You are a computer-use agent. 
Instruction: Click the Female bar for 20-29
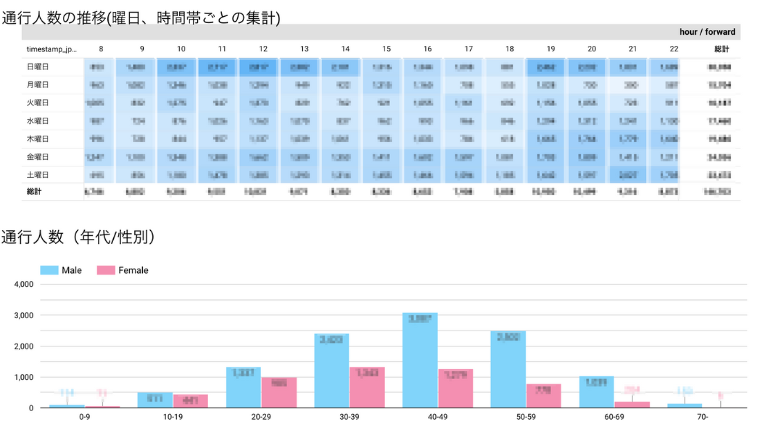(279, 393)
